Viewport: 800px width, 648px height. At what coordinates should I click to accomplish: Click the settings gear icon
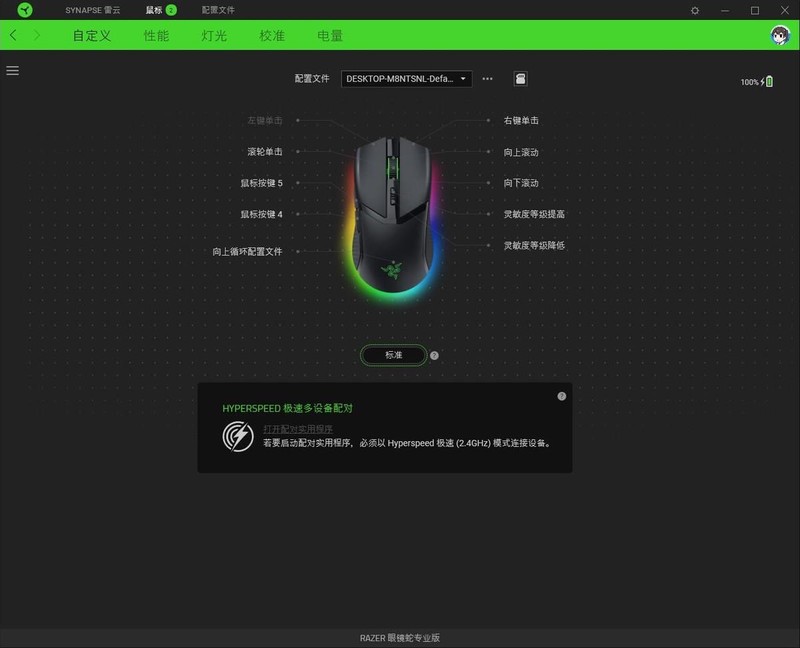point(694,9)
